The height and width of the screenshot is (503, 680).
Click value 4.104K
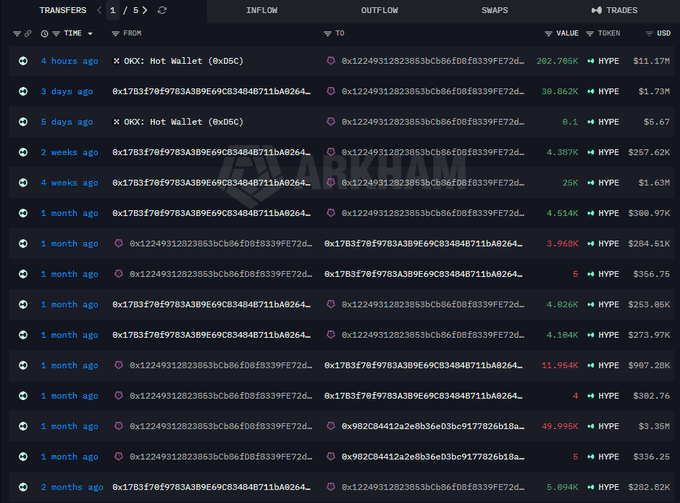point(562,335)
